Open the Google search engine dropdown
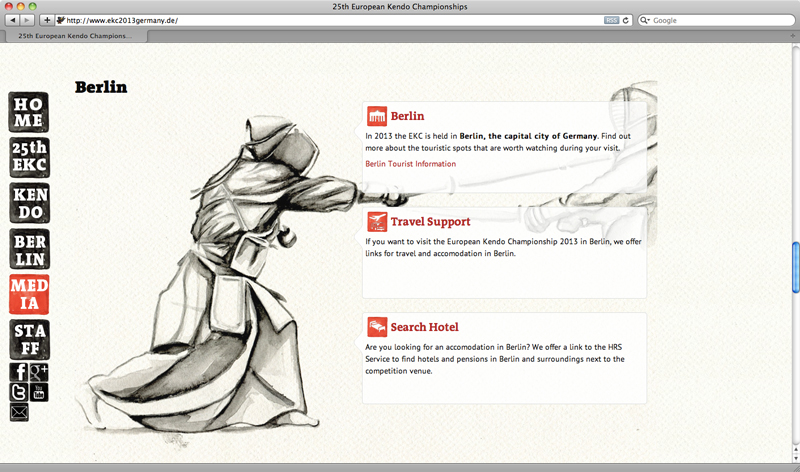This screenshot has height=472, width=800. 645,20
